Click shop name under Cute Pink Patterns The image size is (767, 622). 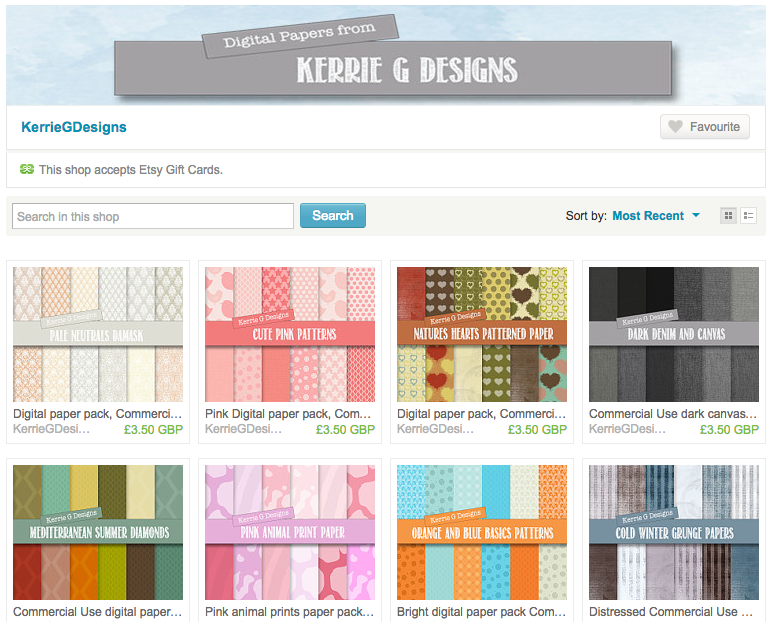point(243,429)
